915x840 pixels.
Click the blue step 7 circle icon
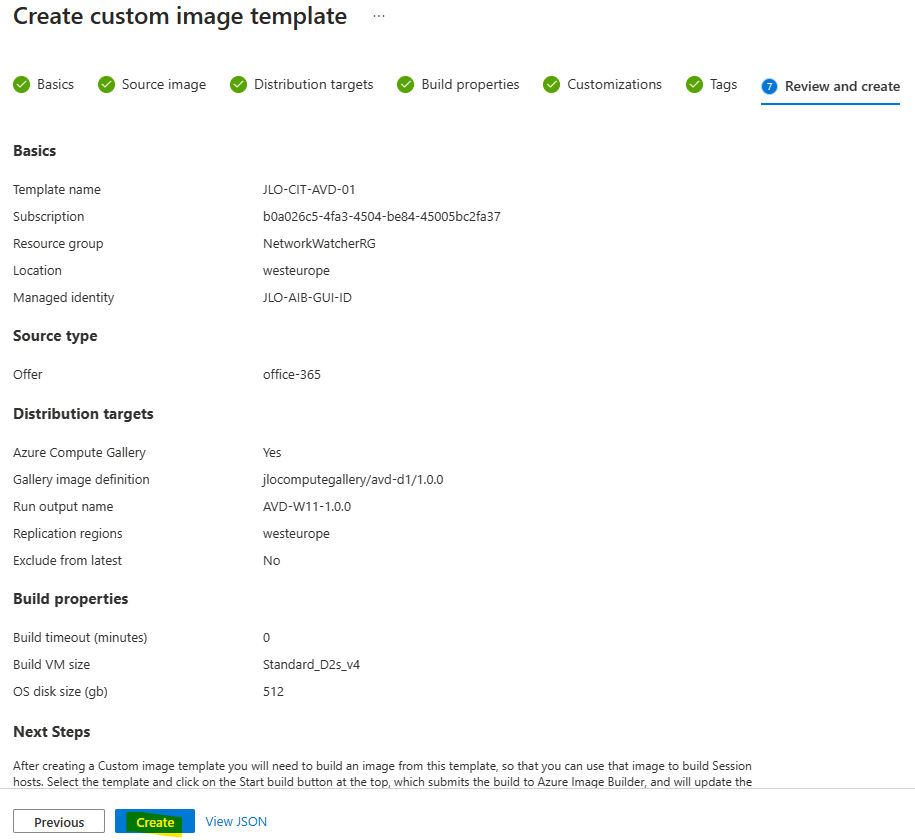click(x=769, y=86)
